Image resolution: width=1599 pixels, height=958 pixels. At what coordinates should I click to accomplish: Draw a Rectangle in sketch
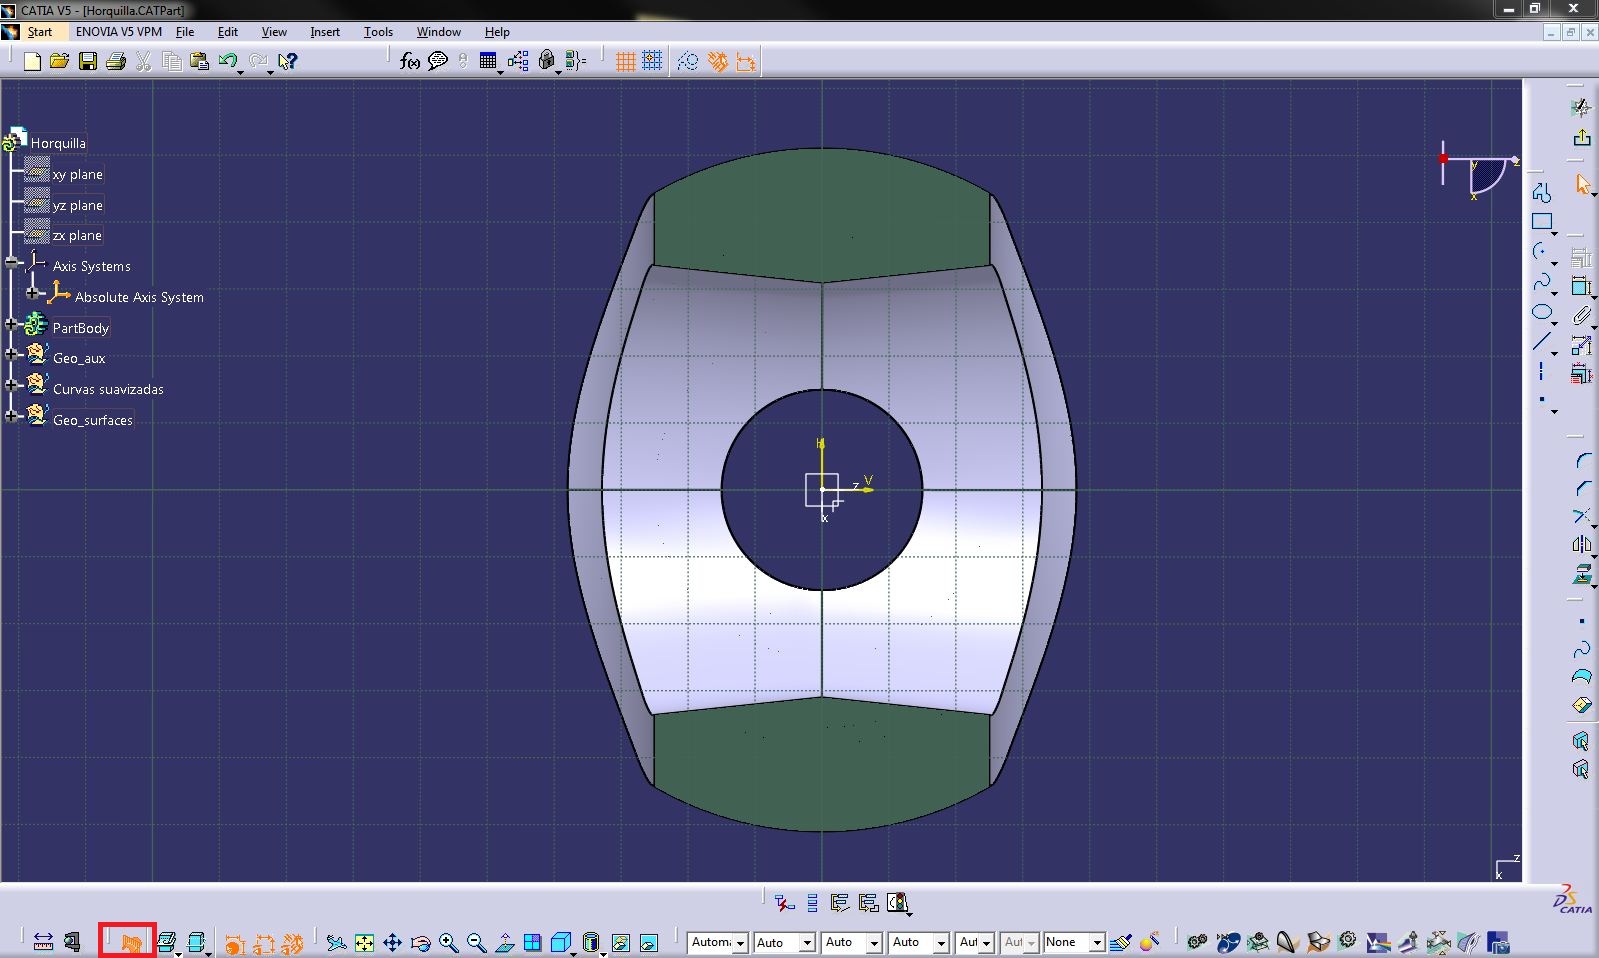pyautogui.click(x=1542, y=222)
